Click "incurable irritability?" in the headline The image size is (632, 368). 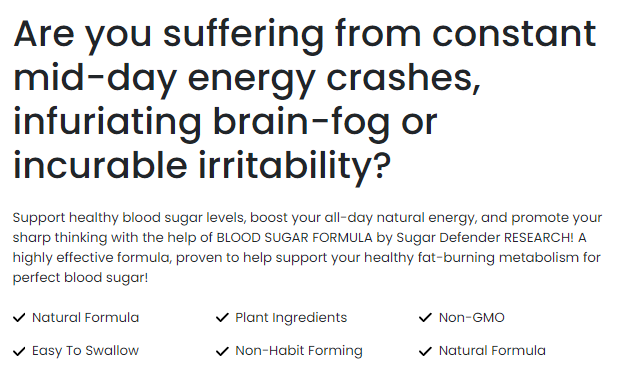coord(202,166)
